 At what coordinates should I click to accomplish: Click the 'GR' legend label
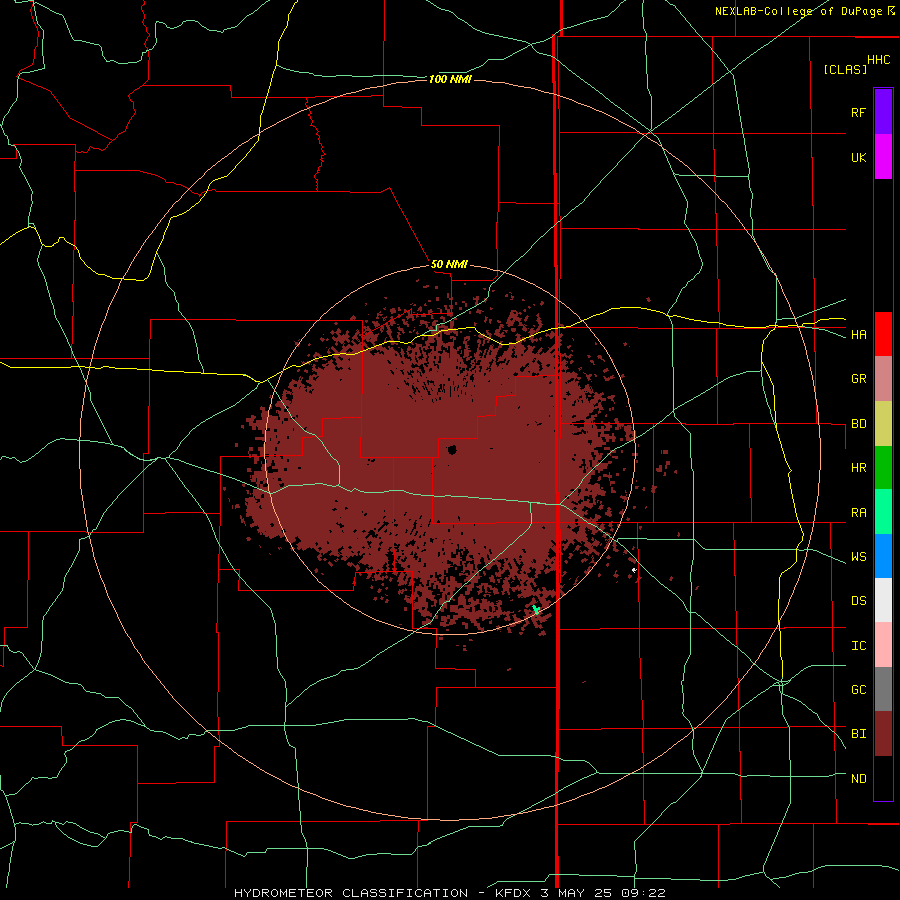858,379
